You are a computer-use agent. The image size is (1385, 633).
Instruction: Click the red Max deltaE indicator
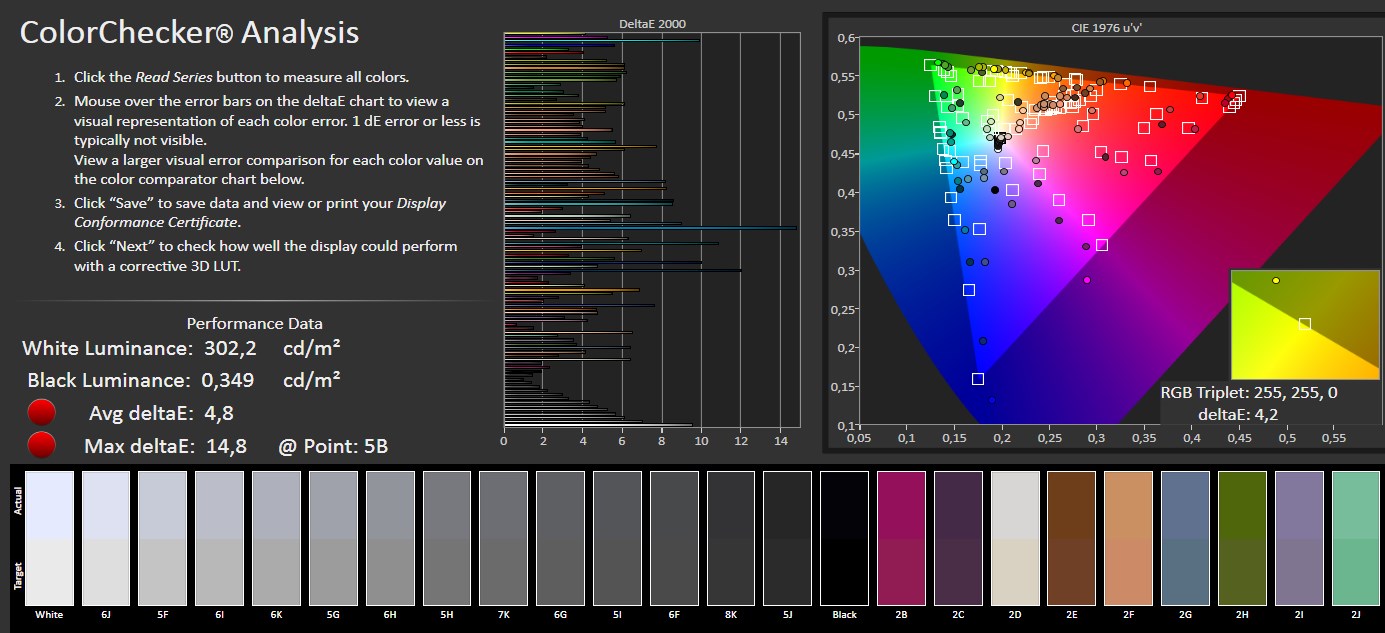coord(41,446)
